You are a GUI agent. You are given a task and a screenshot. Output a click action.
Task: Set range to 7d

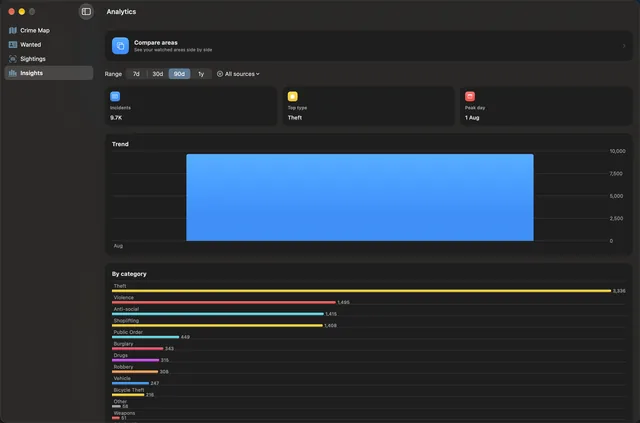[x=136, y=74]
